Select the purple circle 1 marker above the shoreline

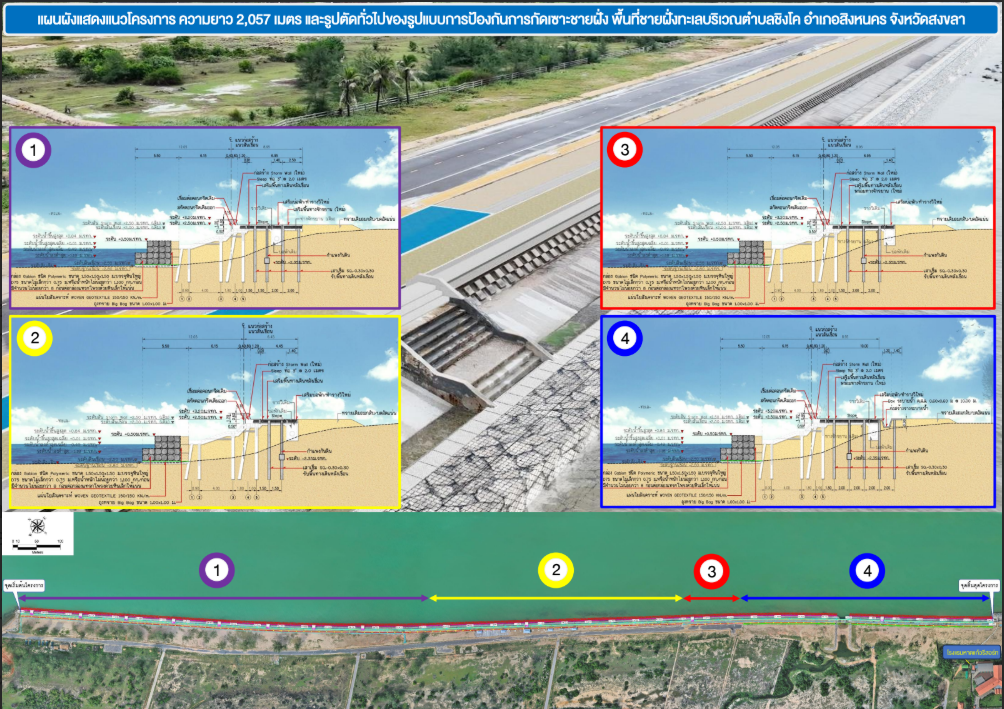(217, 570)
